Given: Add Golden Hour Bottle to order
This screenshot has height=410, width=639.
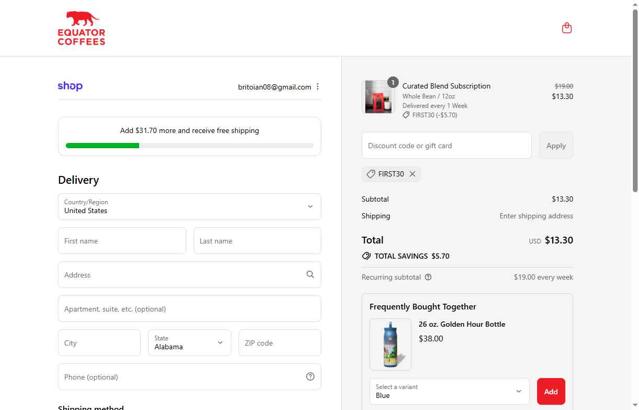Looking at the screenshot, I should (x=551, y=391).
